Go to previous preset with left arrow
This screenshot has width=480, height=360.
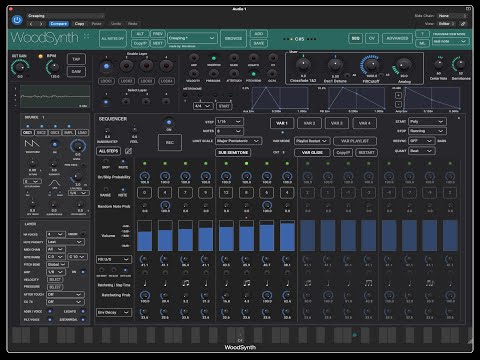31,24
